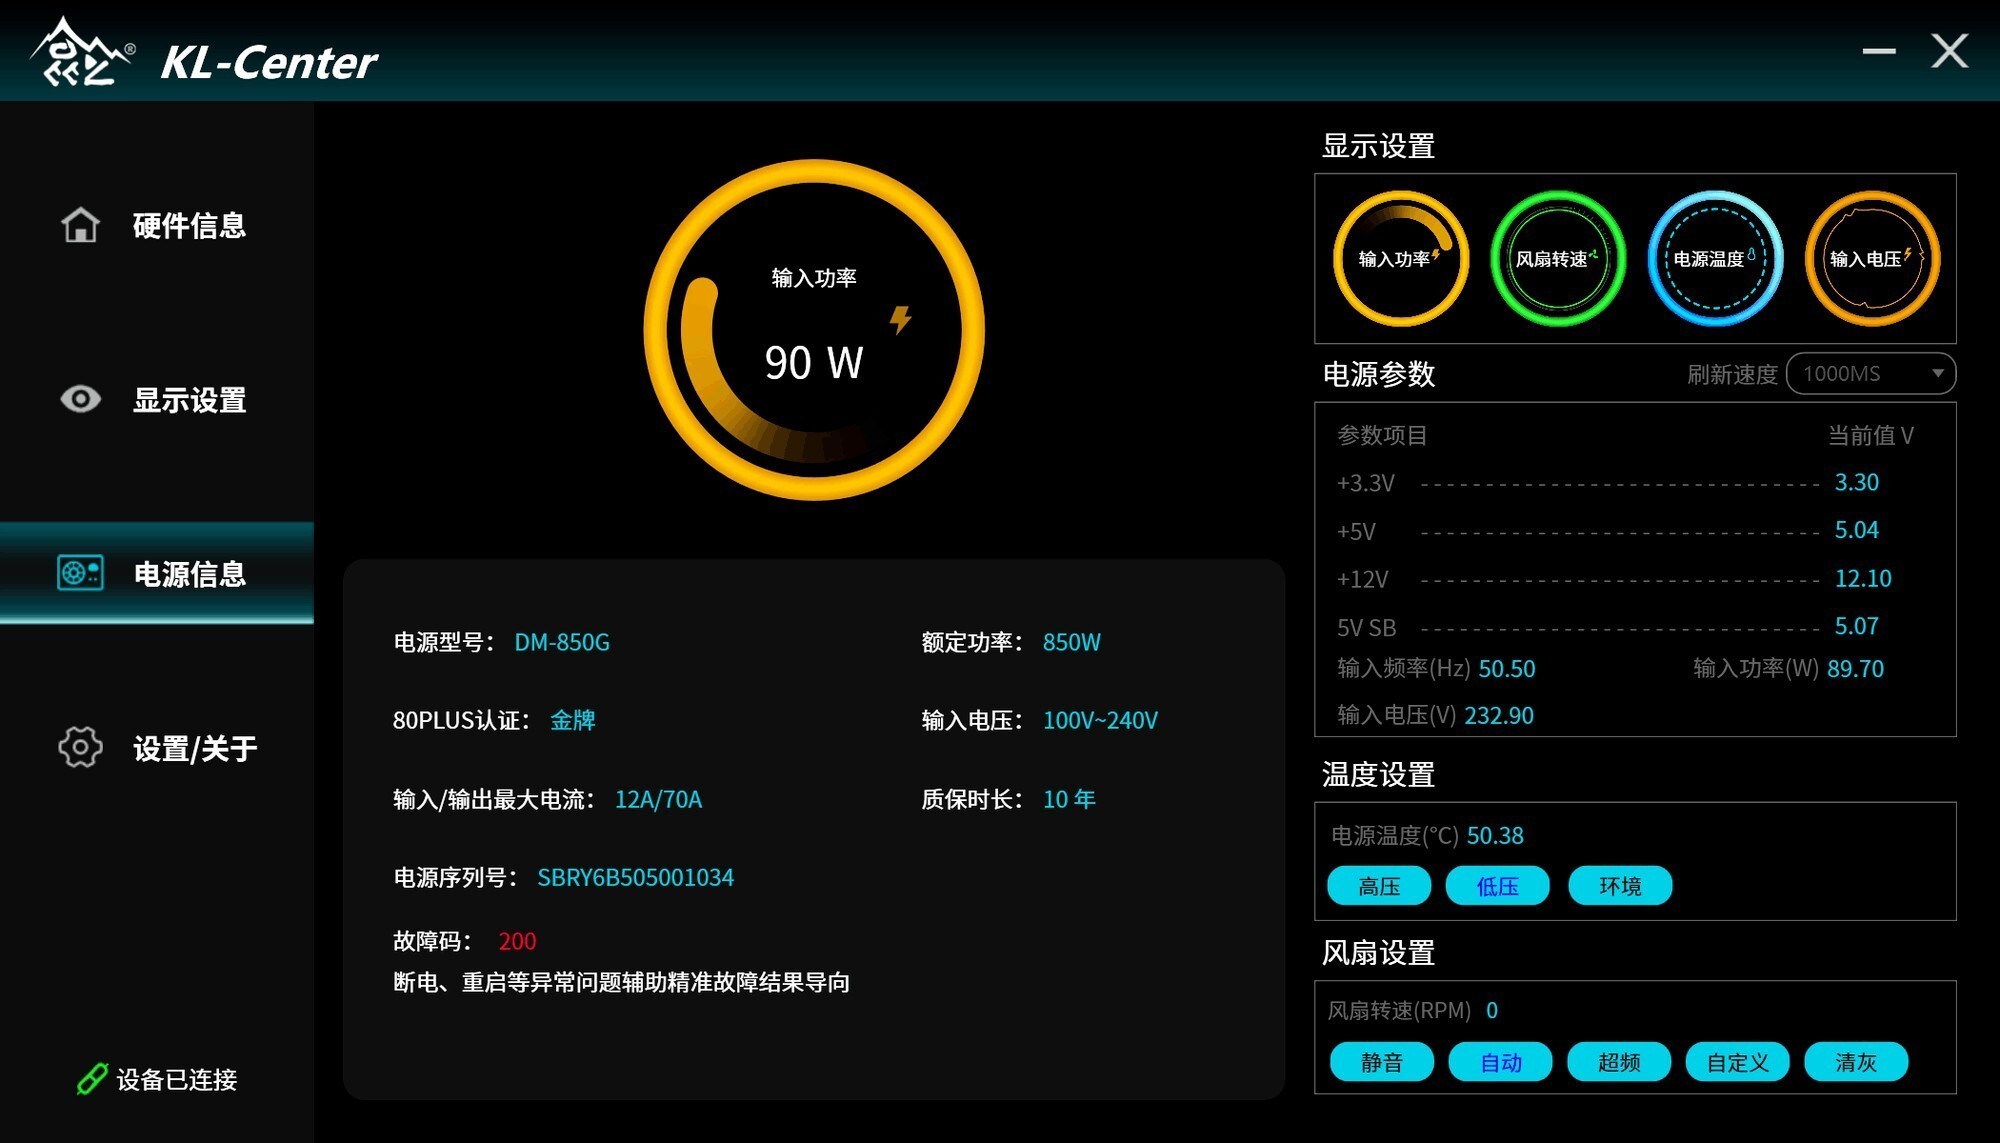Image resolution: width=2000 pixels, height=1143 pixels.
Task: Open the 刷新速度 1000MS dropdown
Action: point(1860,374)
